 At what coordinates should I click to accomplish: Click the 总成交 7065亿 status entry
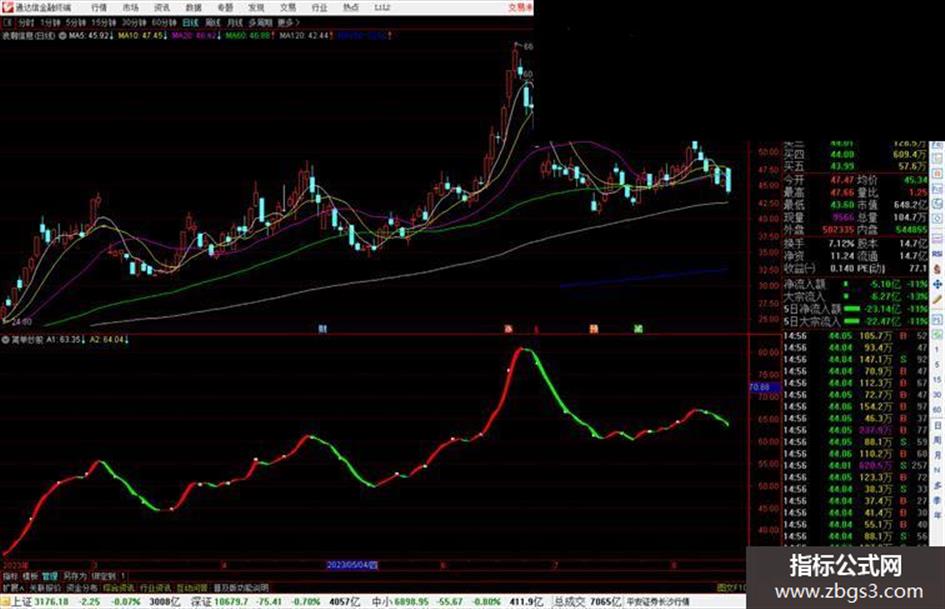coord(587,601)
